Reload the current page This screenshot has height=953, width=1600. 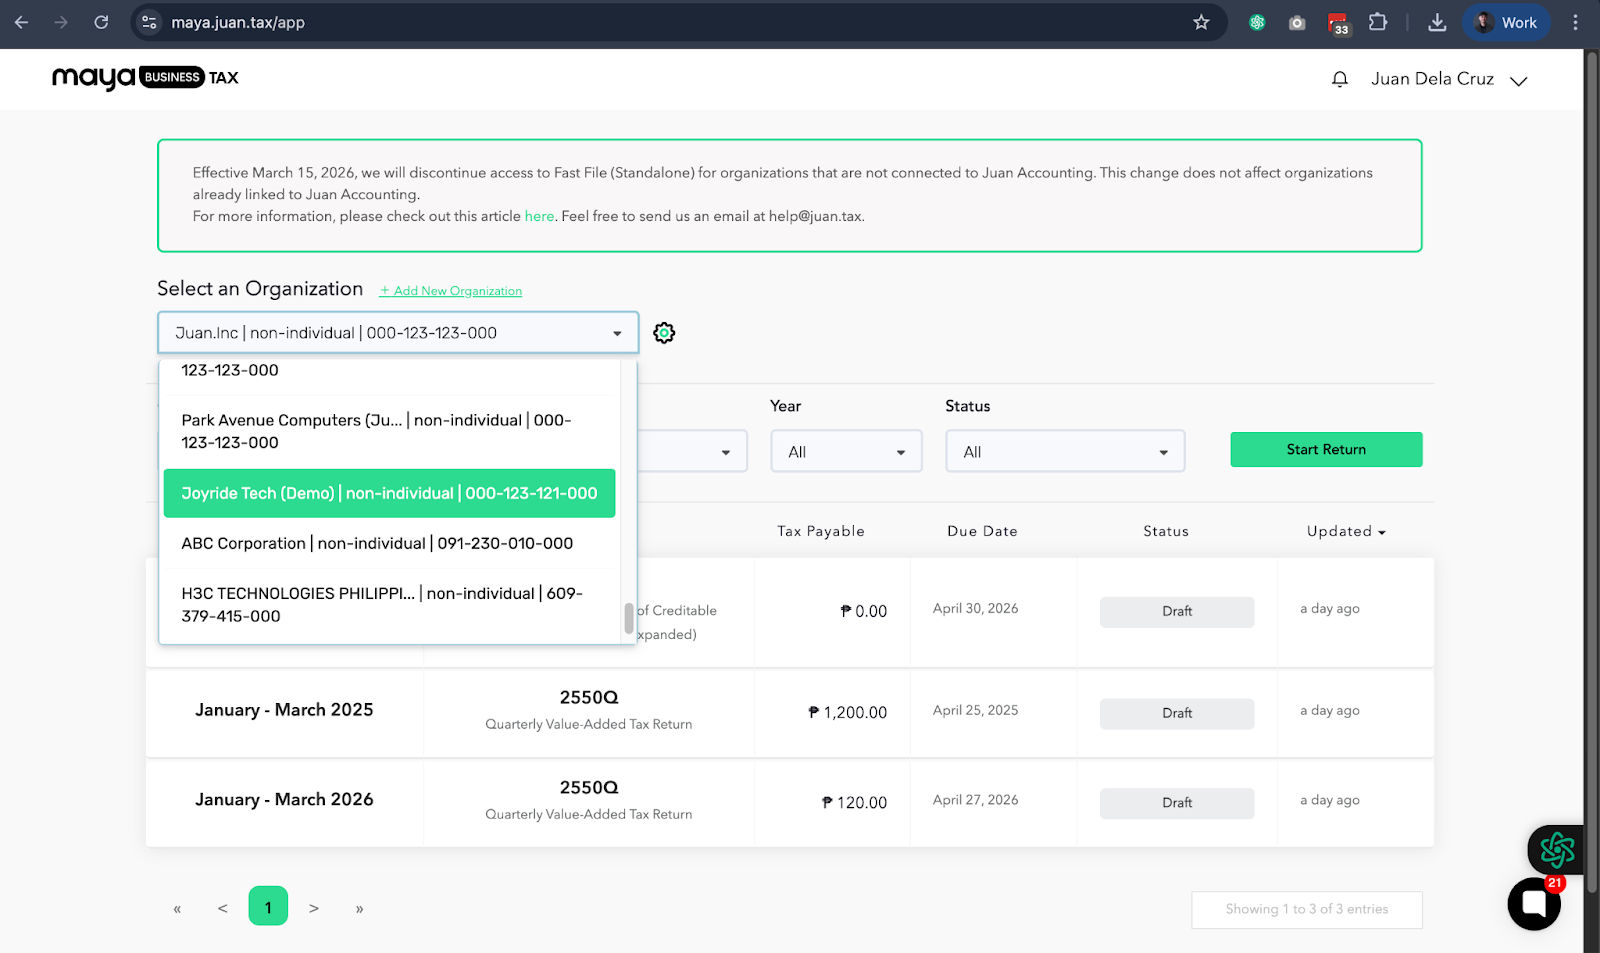coord(101,22)
